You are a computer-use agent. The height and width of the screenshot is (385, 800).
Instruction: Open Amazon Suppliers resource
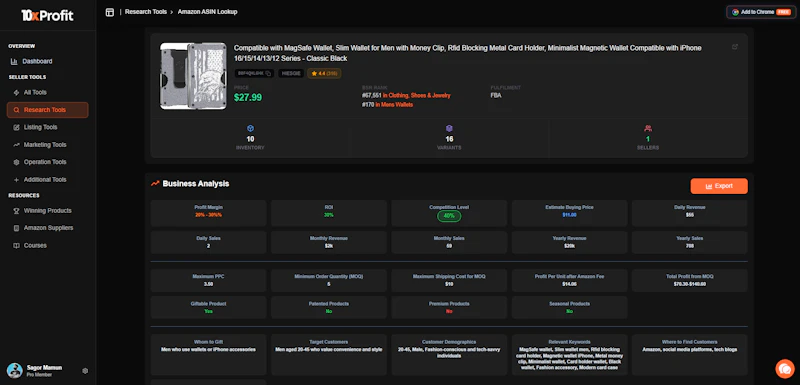(x=47, y=228)
